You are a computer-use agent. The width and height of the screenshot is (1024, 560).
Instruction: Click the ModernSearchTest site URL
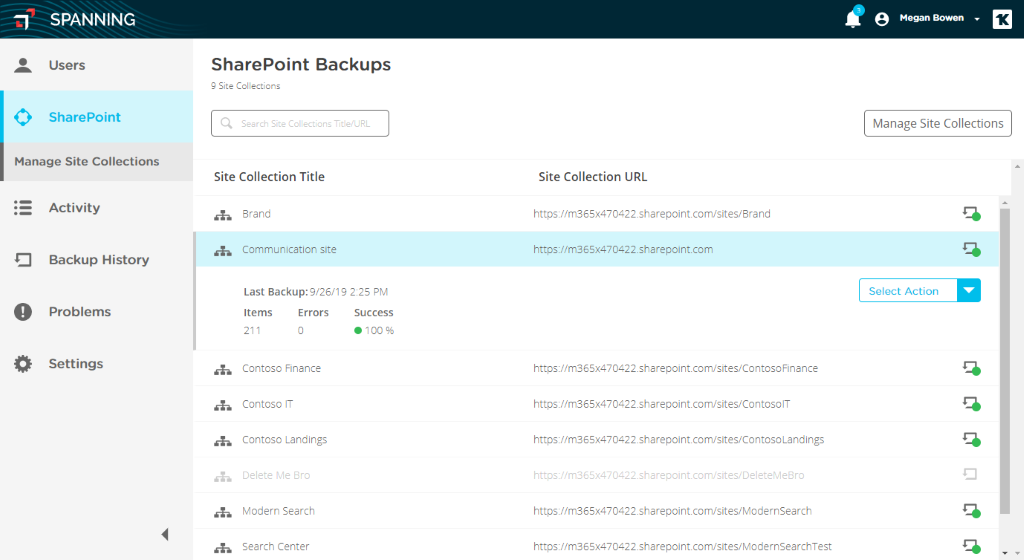pyautogui.click(x=682, y=546)
